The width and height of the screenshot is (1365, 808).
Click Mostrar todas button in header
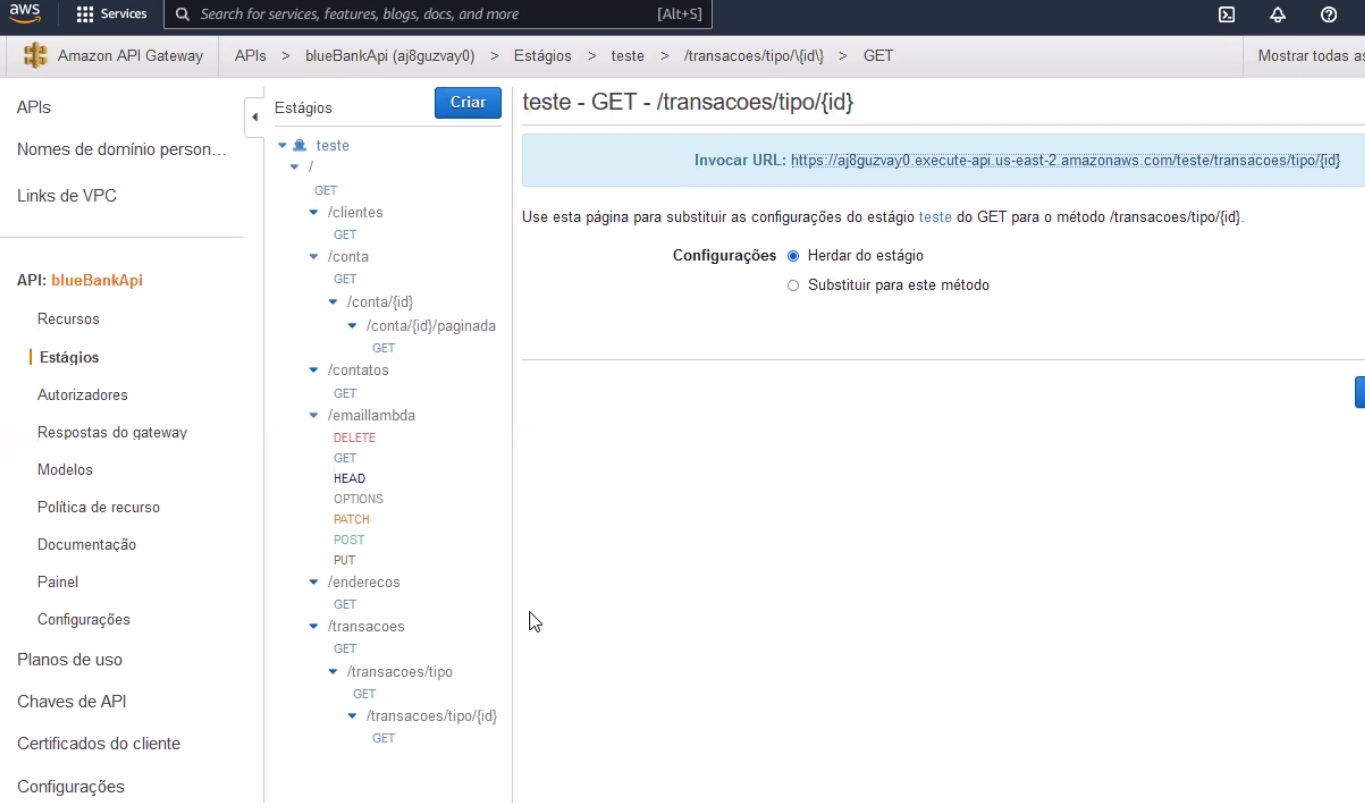point(1310,56)
